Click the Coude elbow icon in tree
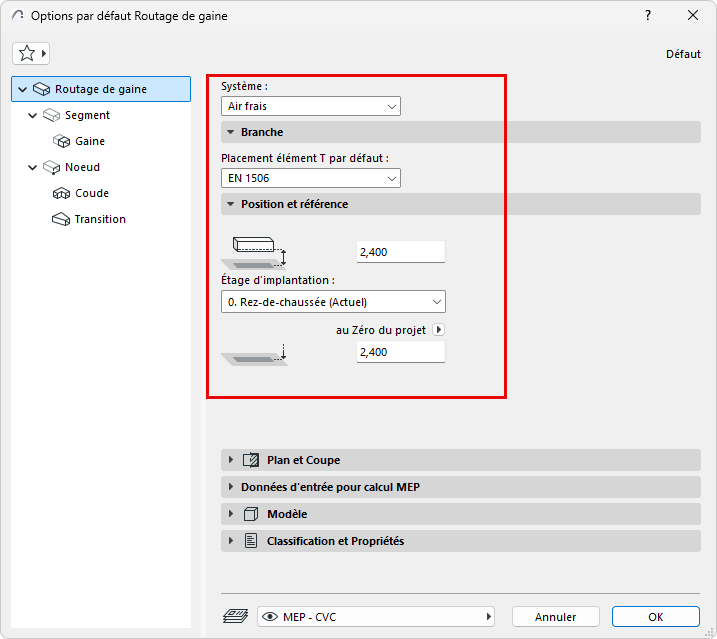717x639 pixels. pos(60,193)
